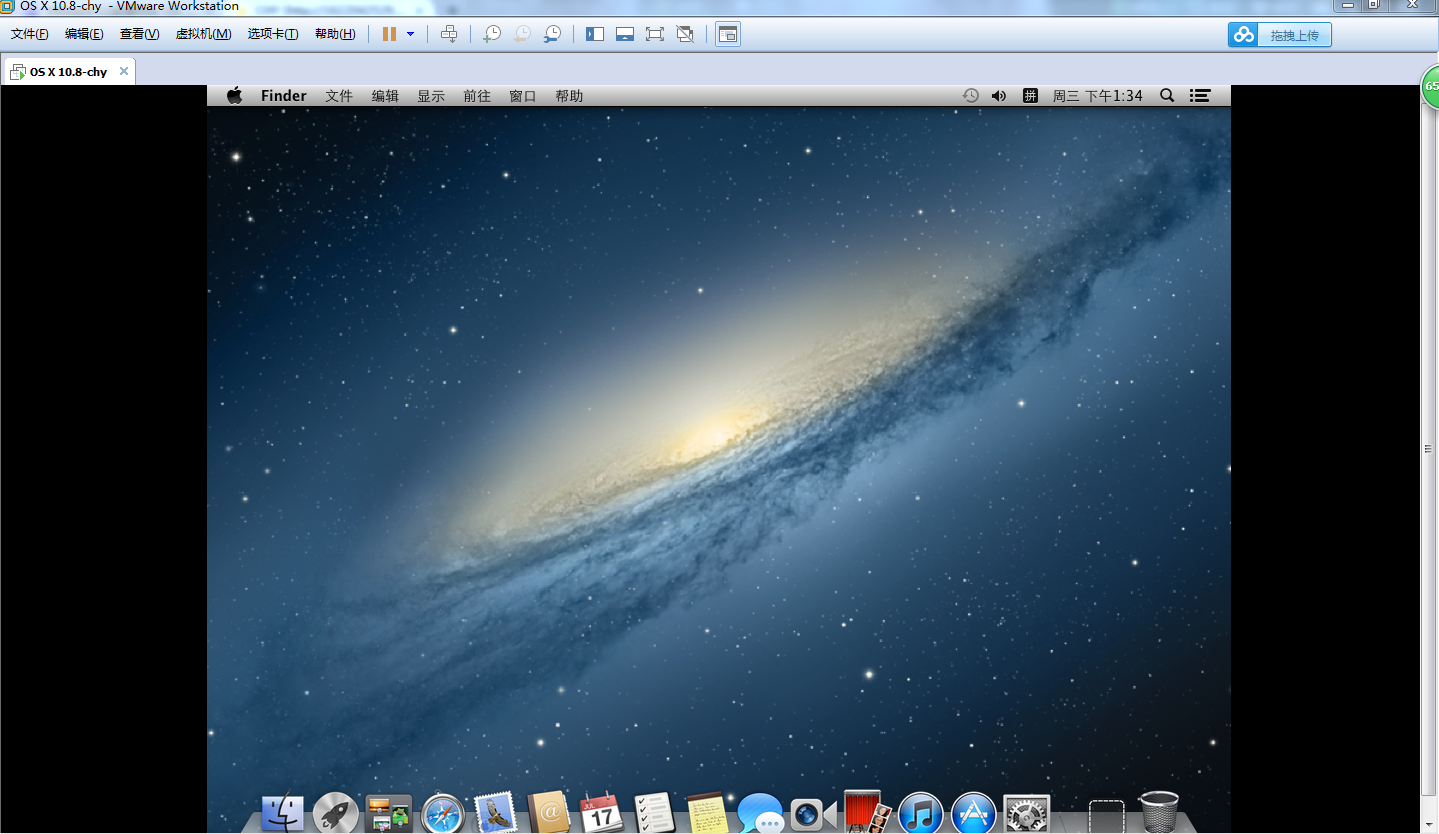Click the Unity mode icon
The height and width of the screenshot is (834, 1439).
tap(685, 34)
